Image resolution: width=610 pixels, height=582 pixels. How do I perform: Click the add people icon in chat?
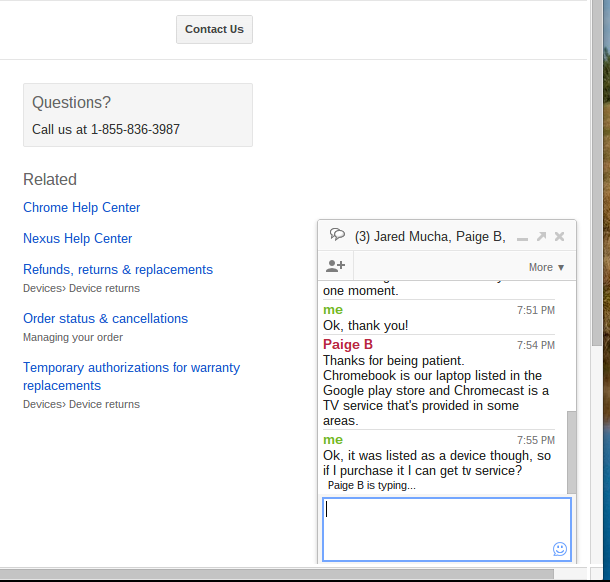click(x=335, y=266)
